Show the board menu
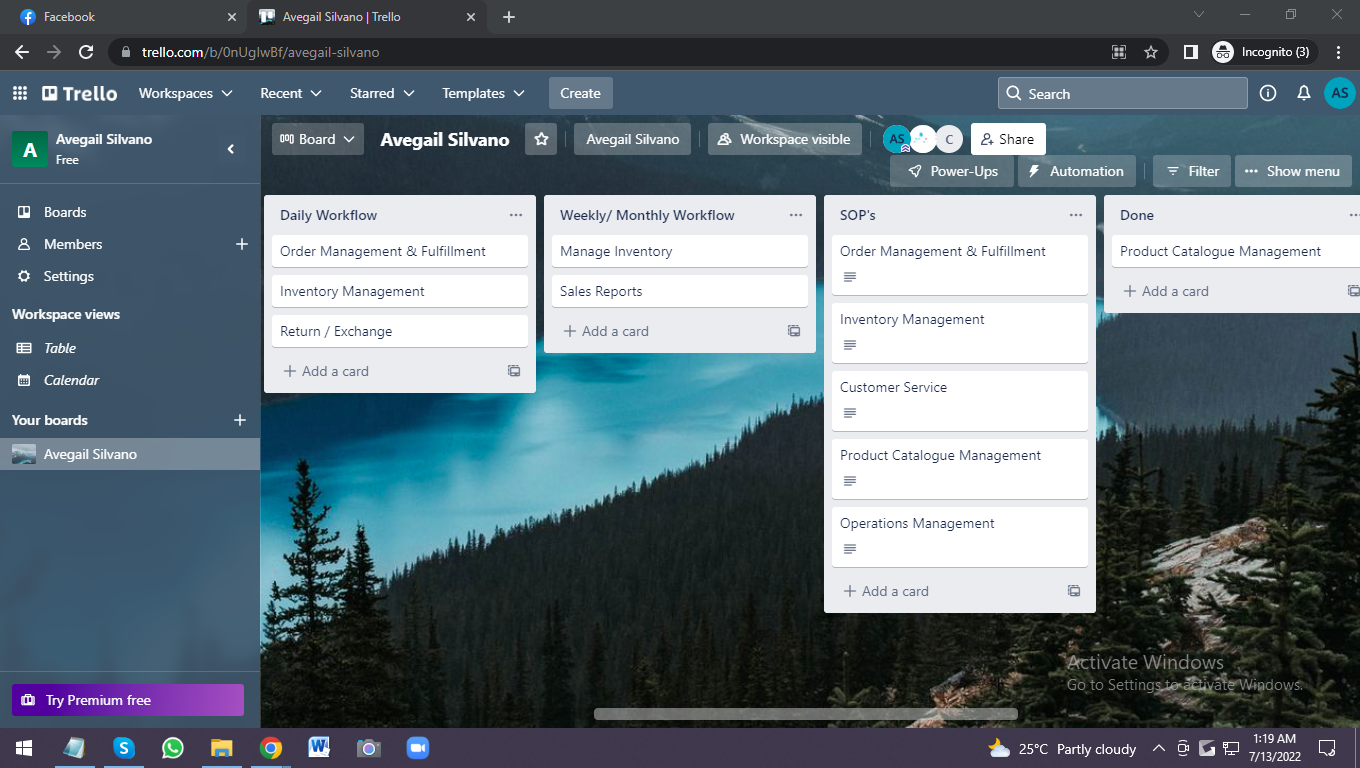Viewport: 1360px width, 768px height. [x=1293, y=171]
